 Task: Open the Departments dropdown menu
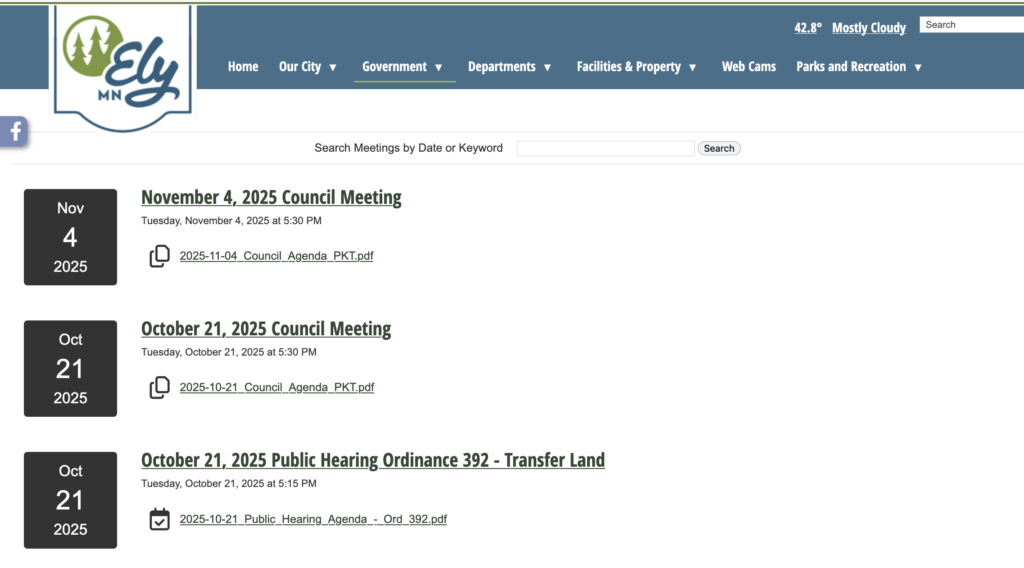coord(509,67)
